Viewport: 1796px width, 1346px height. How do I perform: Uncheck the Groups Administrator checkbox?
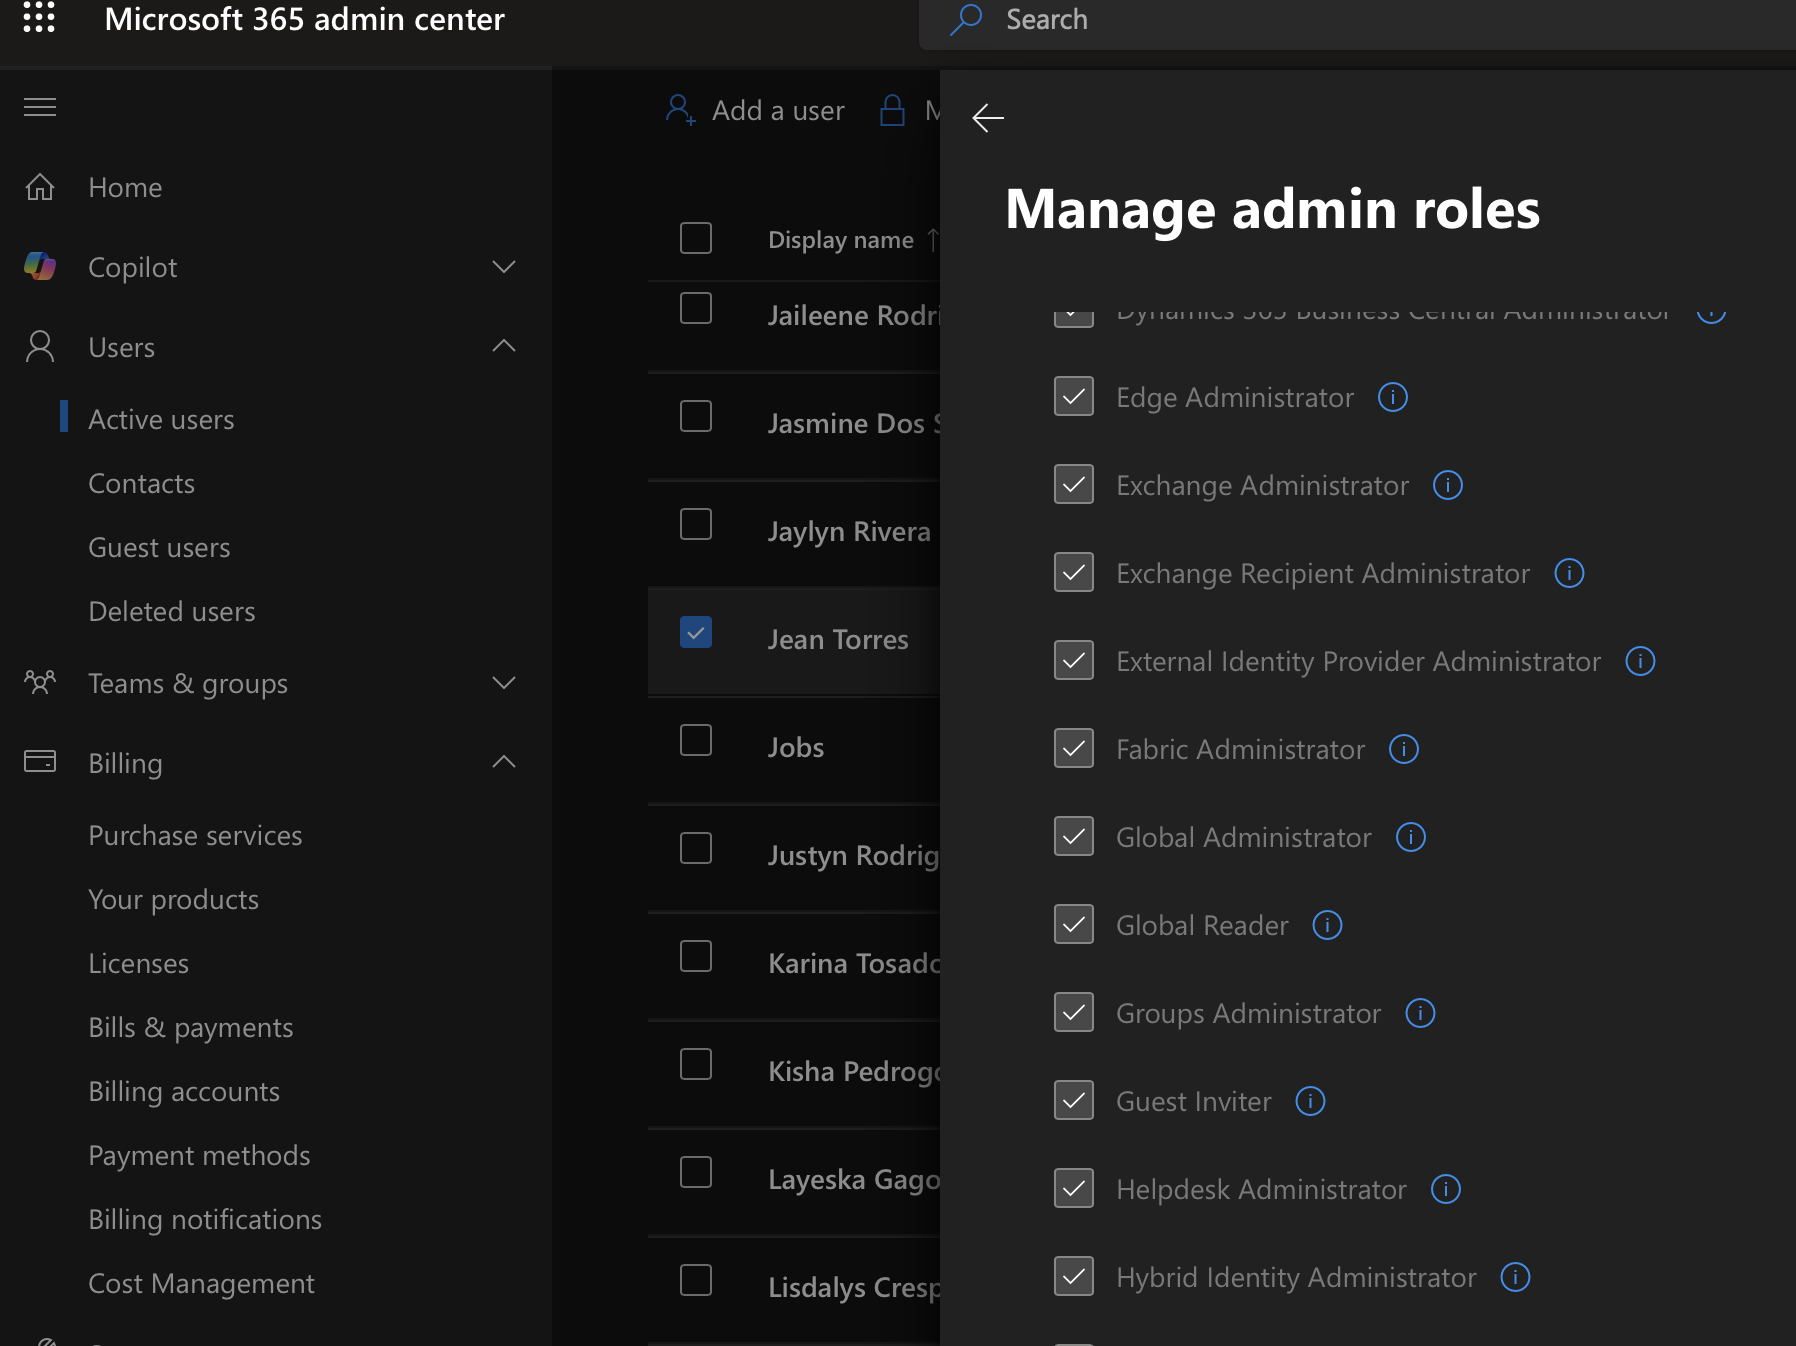(1074, 1012)
